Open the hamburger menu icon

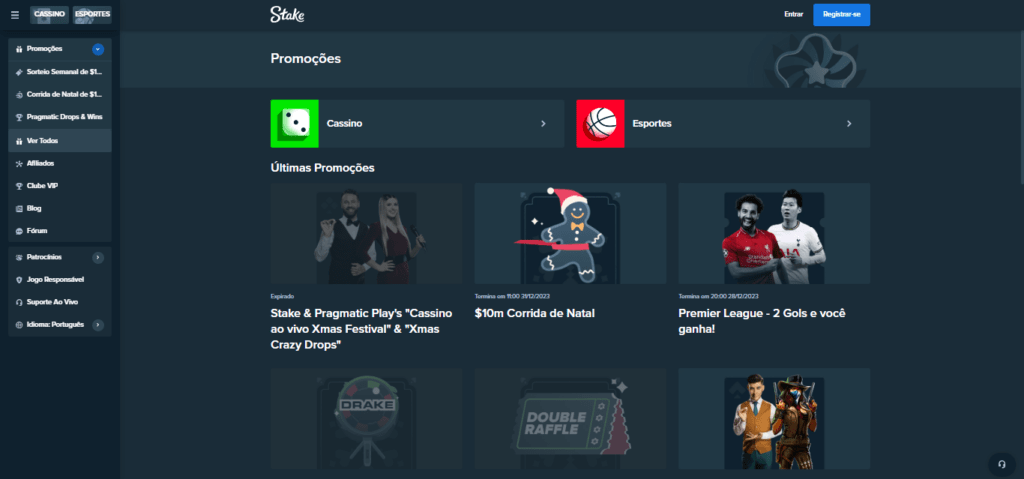coord(15,15)
